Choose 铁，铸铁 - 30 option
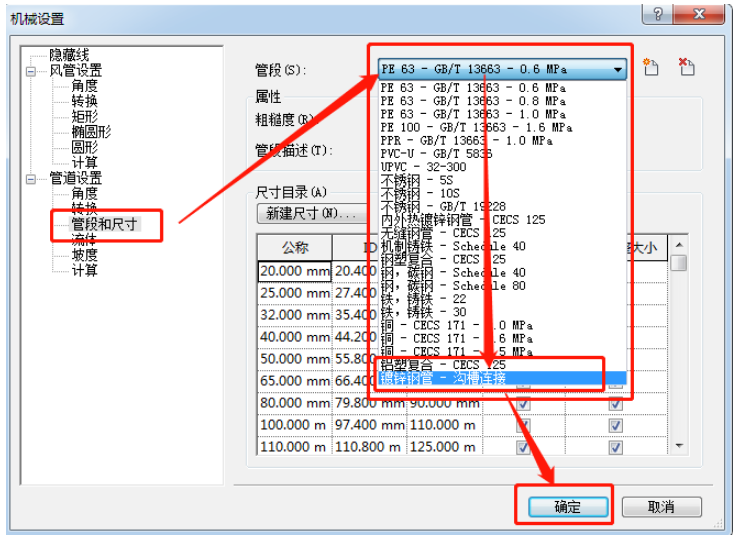 tap(503, 312)
